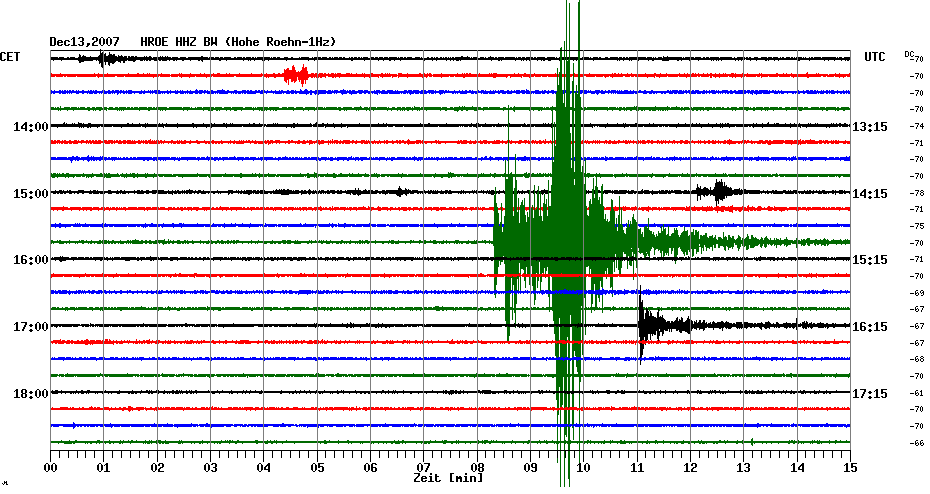
Task: Click the DC value '-66'
Action: tap(917, 444)
